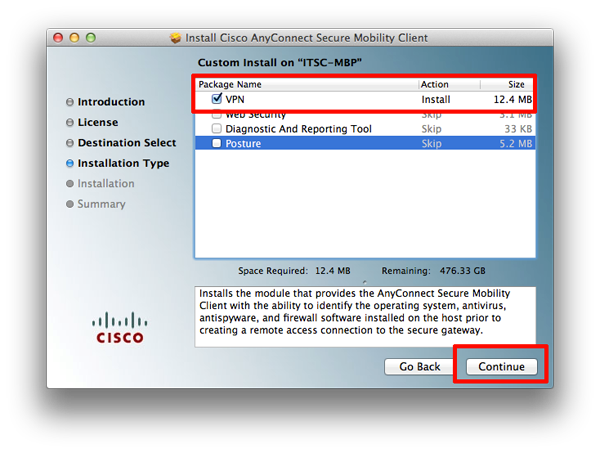
Task: Toggle the Web Security package checkbox
Action: [x=217, y=116]
